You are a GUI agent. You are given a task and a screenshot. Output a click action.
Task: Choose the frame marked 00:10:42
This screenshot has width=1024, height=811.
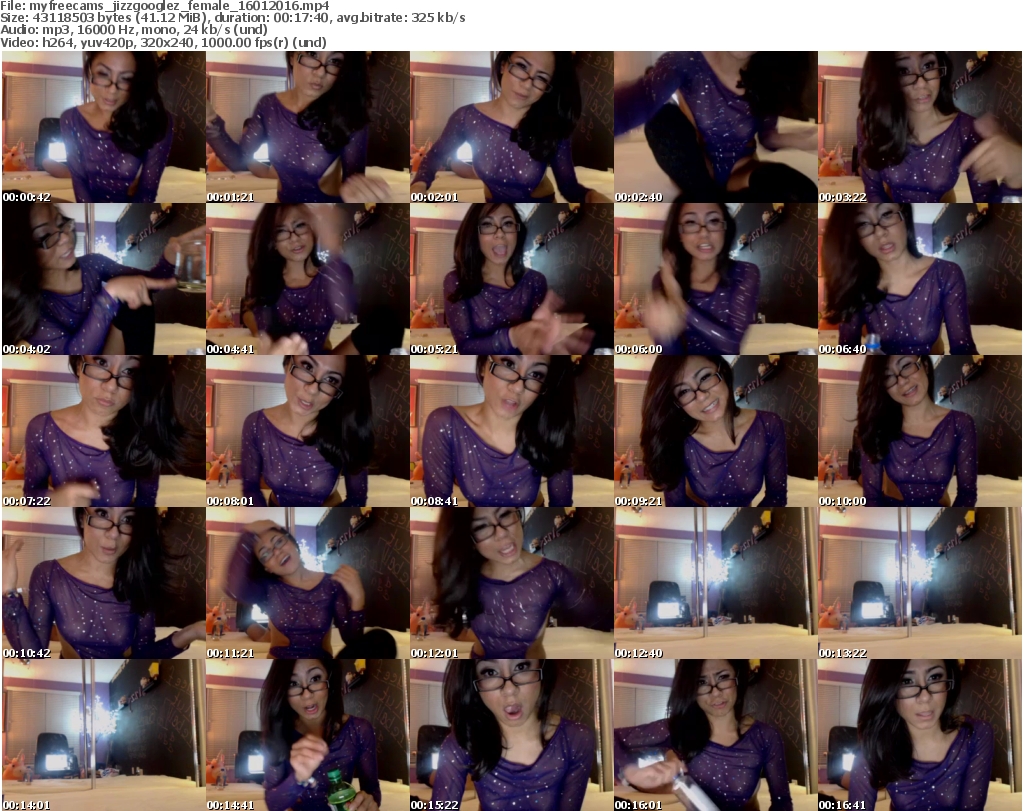click(104, 583)
